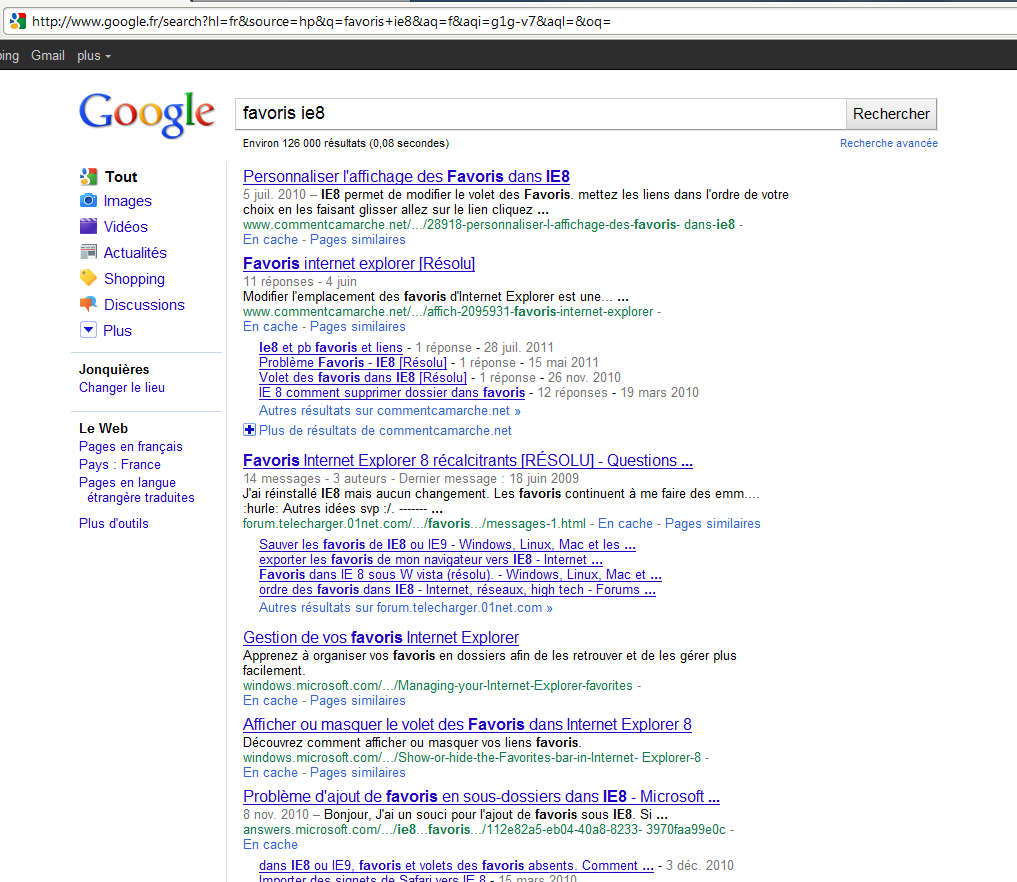This screenshot has height=882, width=1017.
Task: Click the forum.telecharger.01net.com green URL
Action: (414, 523)
